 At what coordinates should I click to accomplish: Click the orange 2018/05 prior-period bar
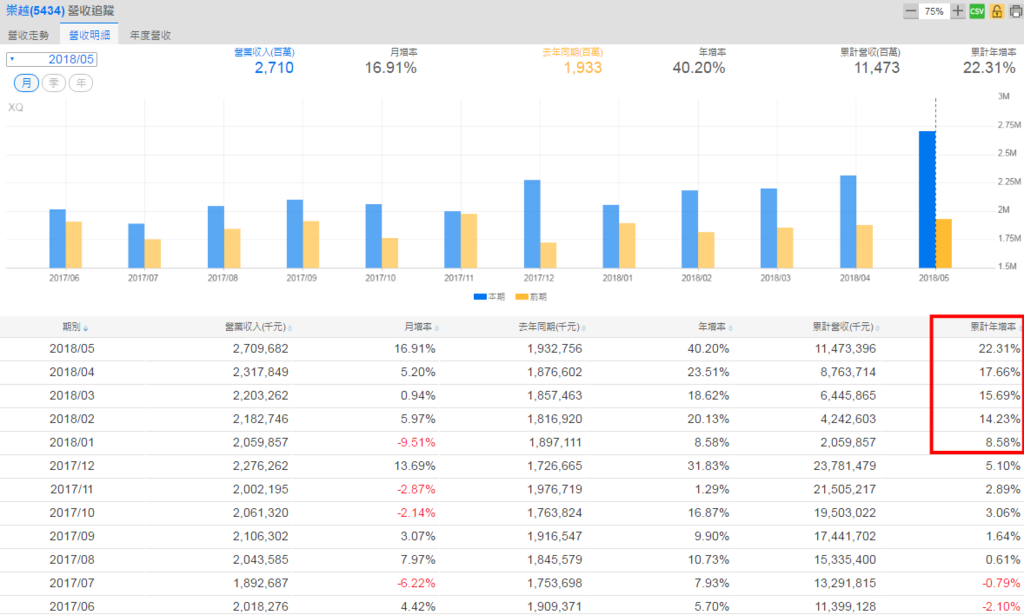tap(944, 244)
